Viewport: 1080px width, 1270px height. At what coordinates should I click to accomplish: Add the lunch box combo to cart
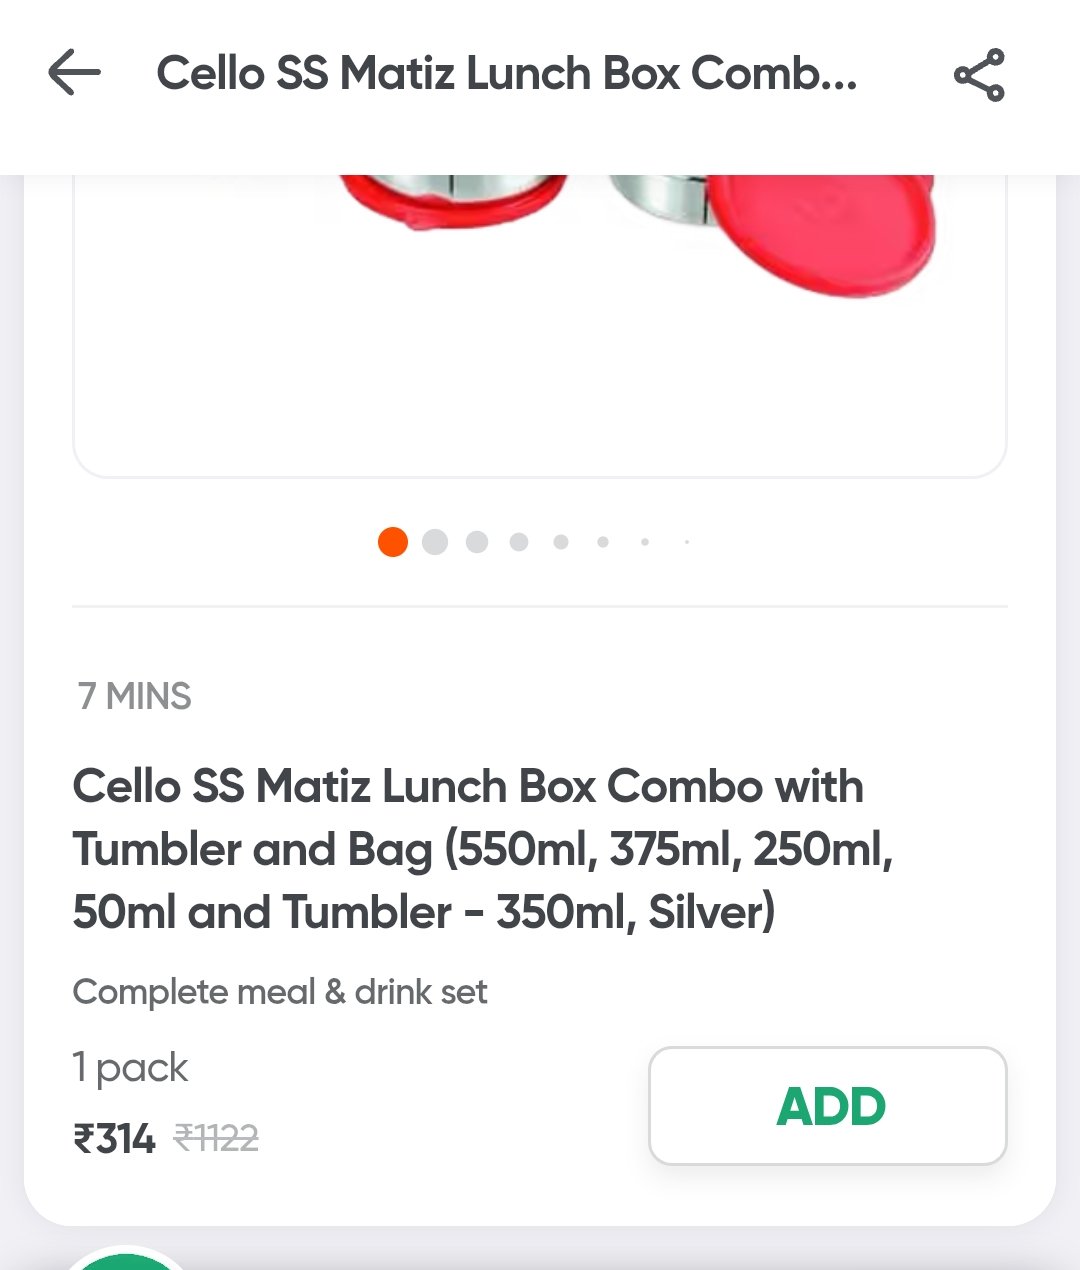828,1106
